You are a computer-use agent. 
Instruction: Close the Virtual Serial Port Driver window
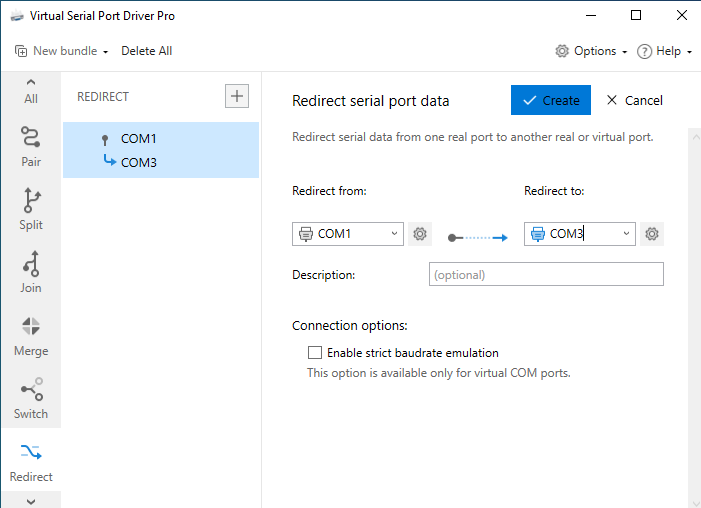[682, 16]
